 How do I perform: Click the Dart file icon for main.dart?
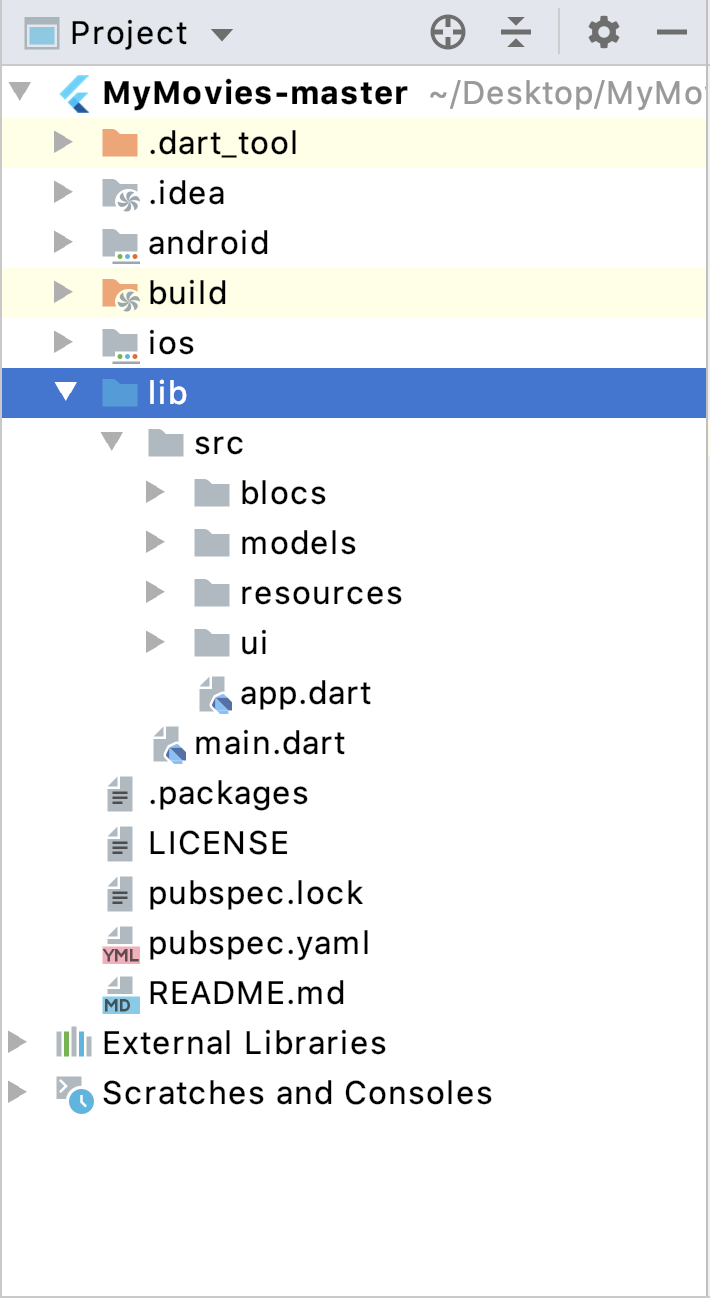click(x=169, y=744)
